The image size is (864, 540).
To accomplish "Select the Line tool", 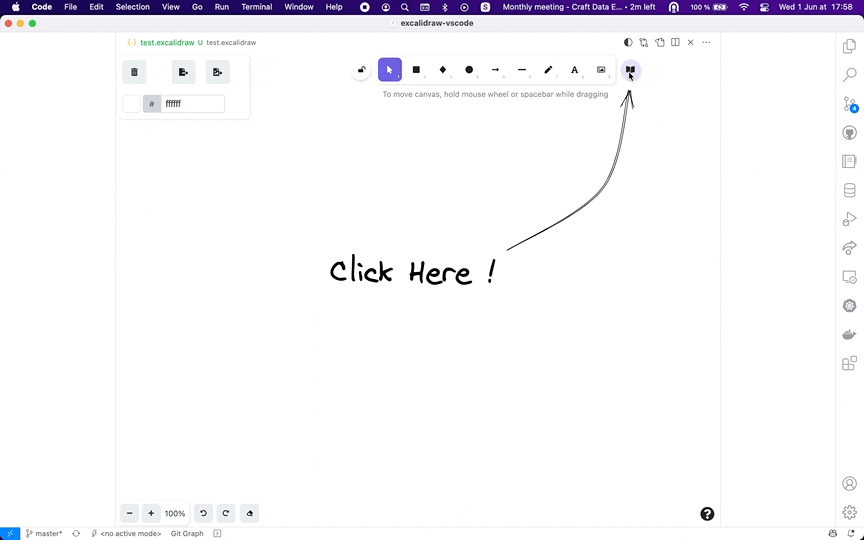I will tap(522, 70).
